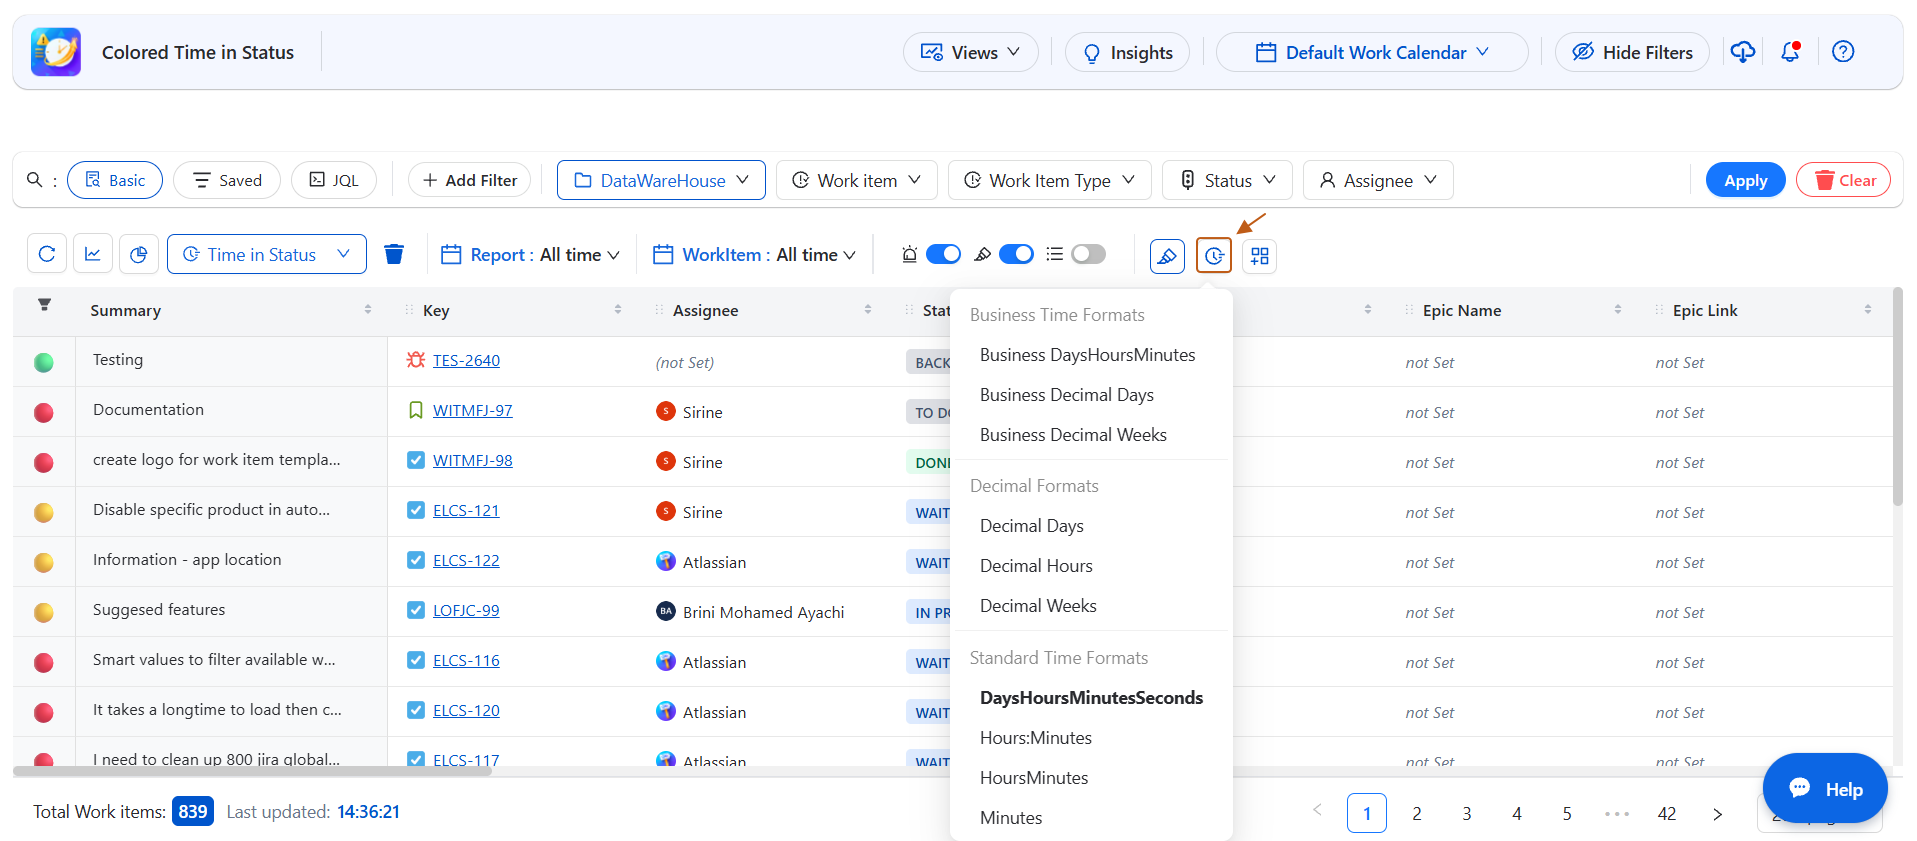Click the task checkbox icon beside WITMFJ-98
Viewport: 1917px width, 841px height.
416,460
